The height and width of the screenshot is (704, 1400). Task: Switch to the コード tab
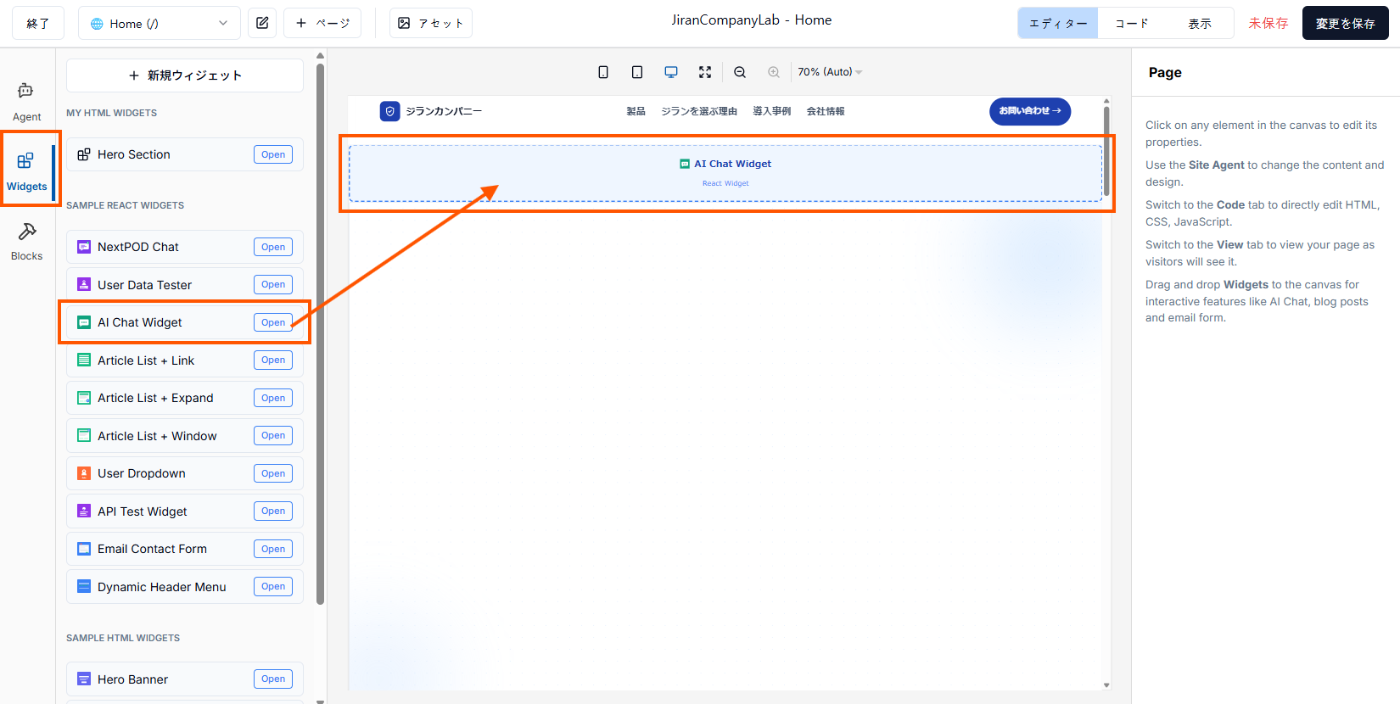pos(1132,23)
